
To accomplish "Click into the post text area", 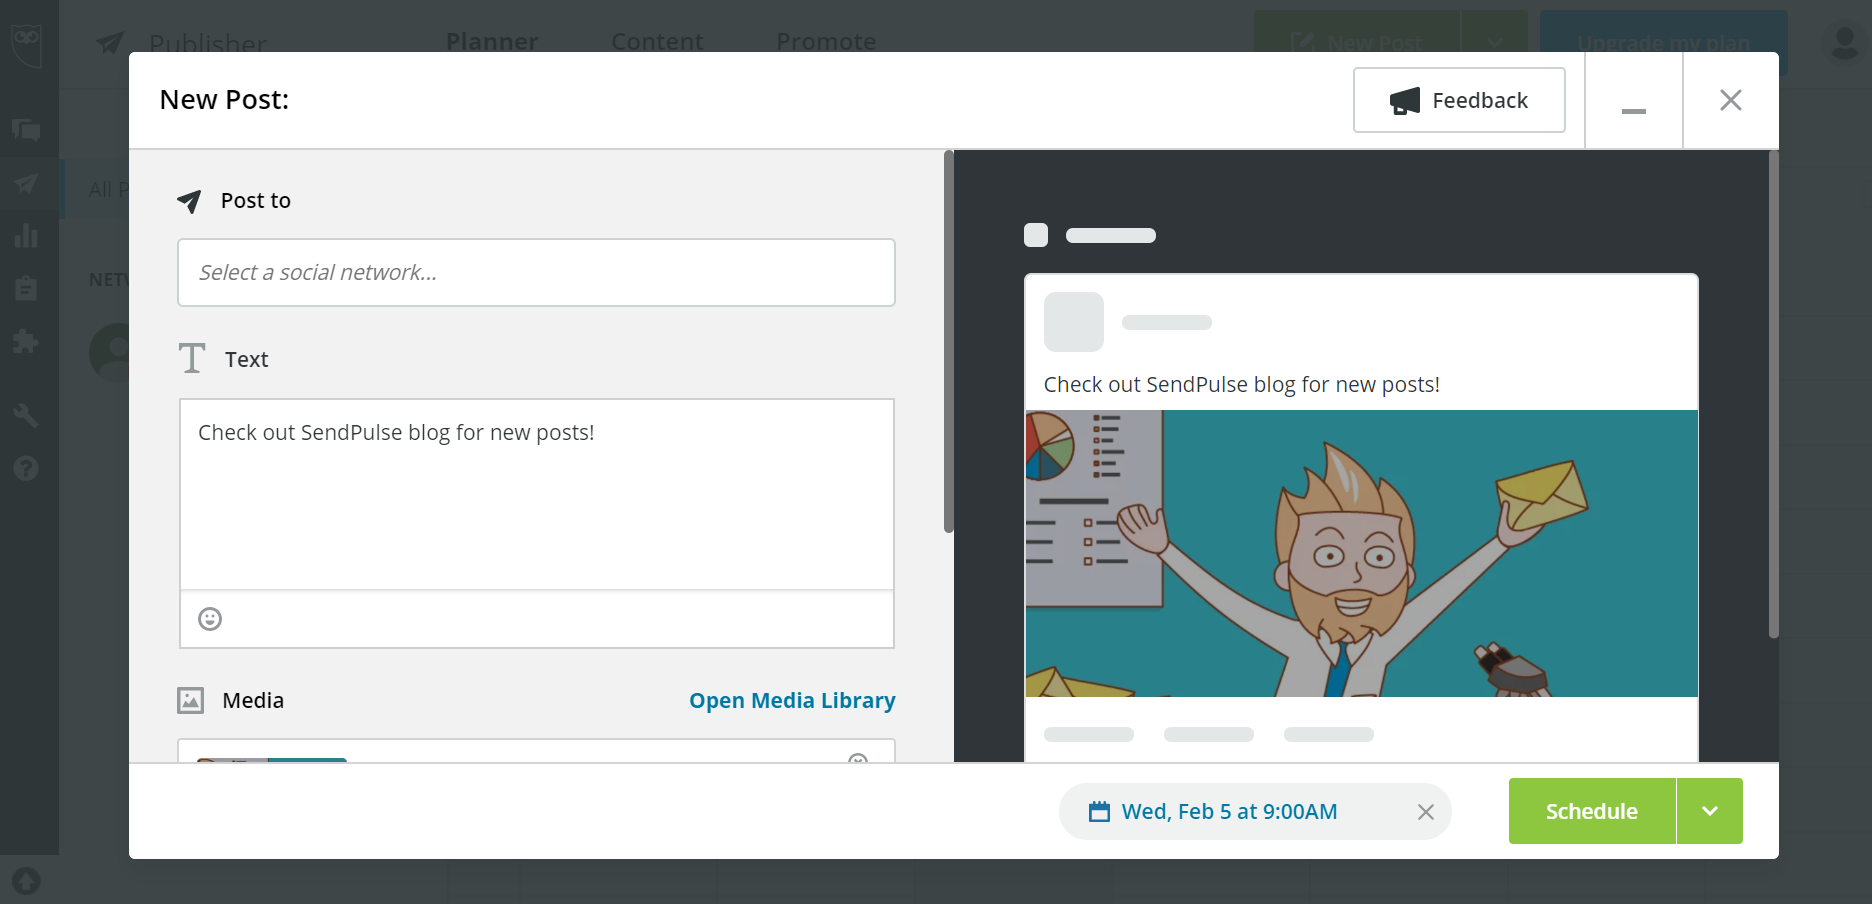I will coord(536,494).
